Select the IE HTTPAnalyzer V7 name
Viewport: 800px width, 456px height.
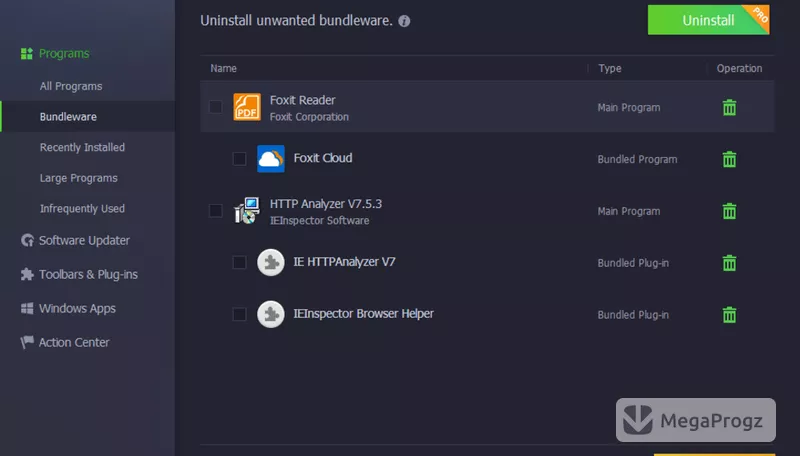point(344,262)
